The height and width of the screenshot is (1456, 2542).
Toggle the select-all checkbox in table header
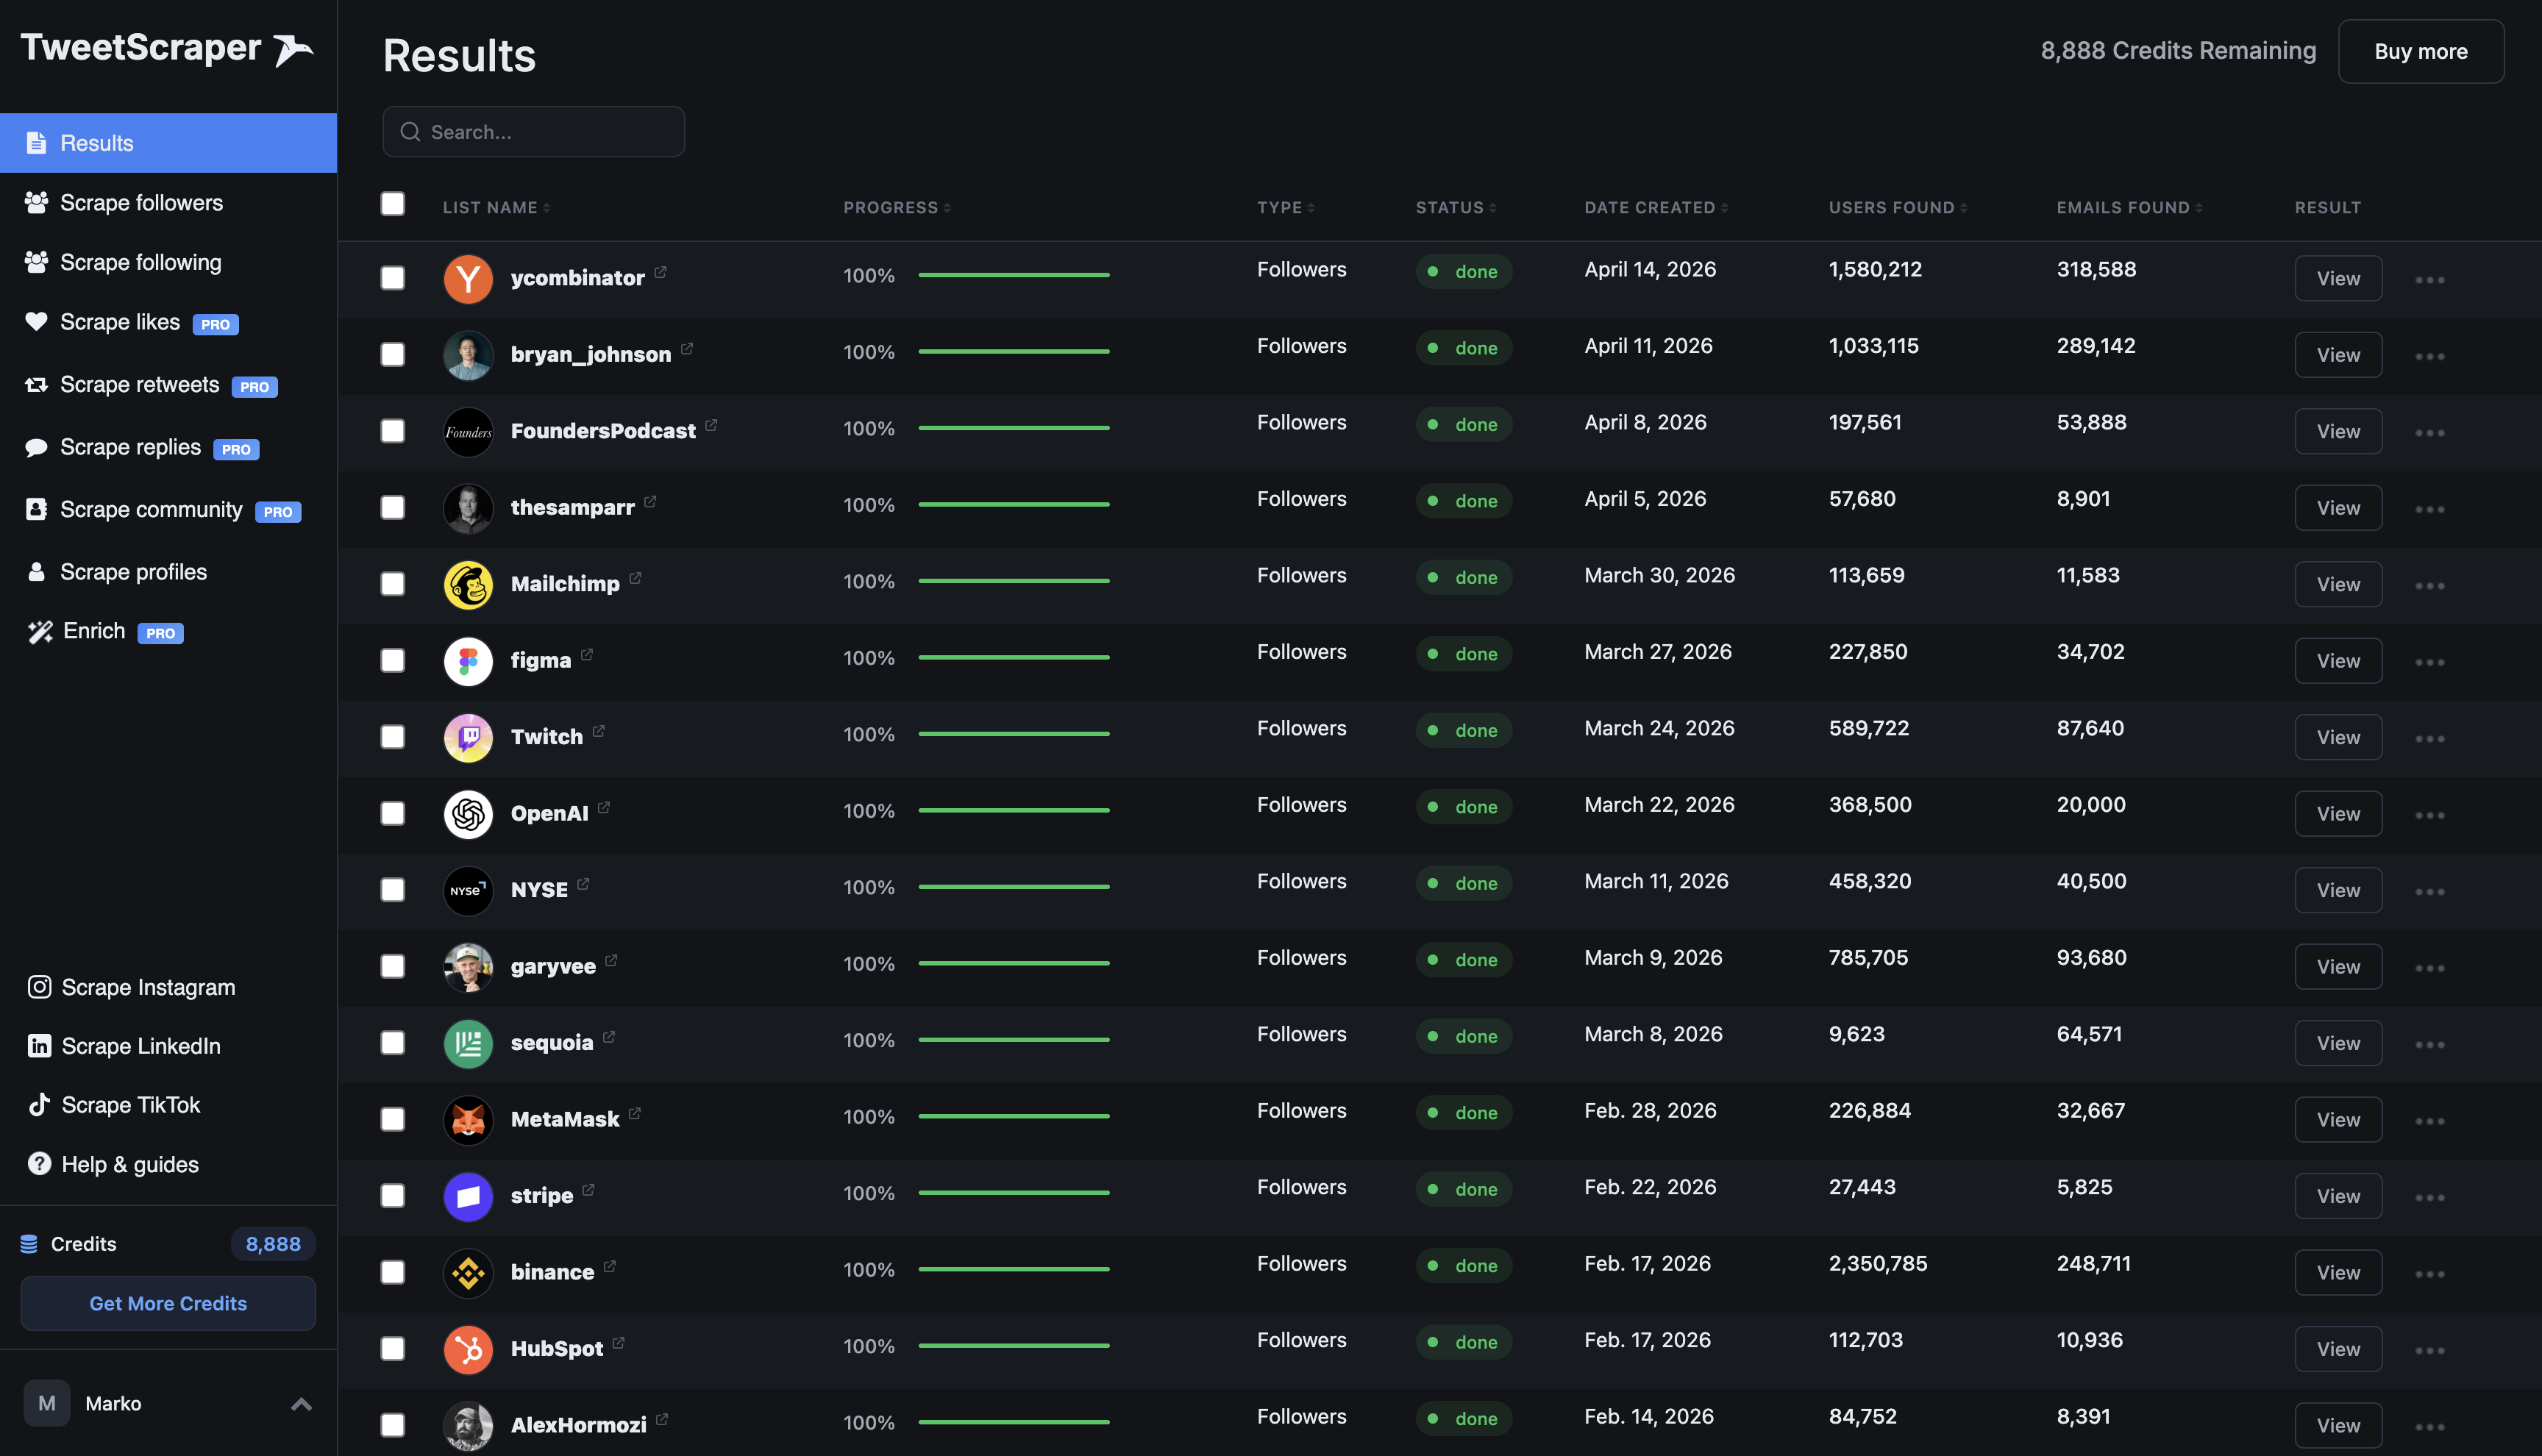(x=393, y=203)
